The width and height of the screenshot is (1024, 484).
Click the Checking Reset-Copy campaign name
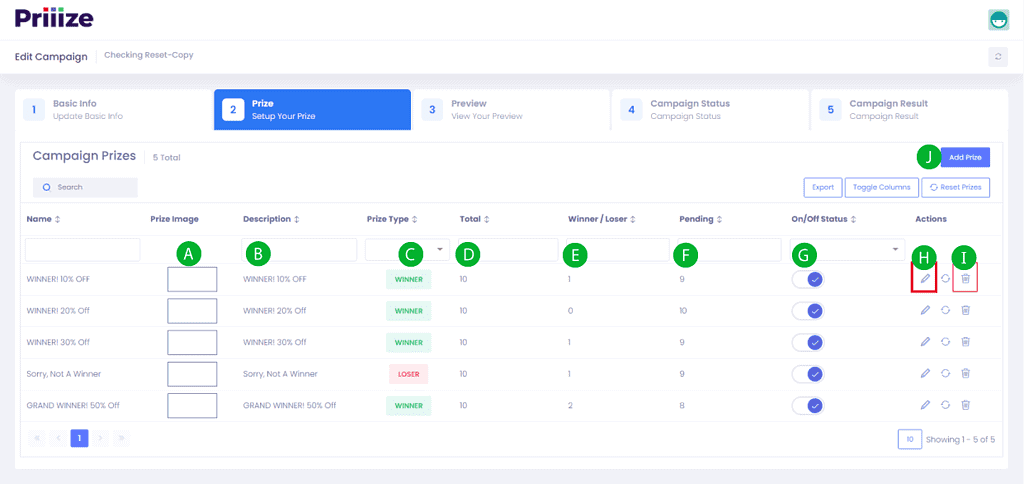(x=149, y=56)
